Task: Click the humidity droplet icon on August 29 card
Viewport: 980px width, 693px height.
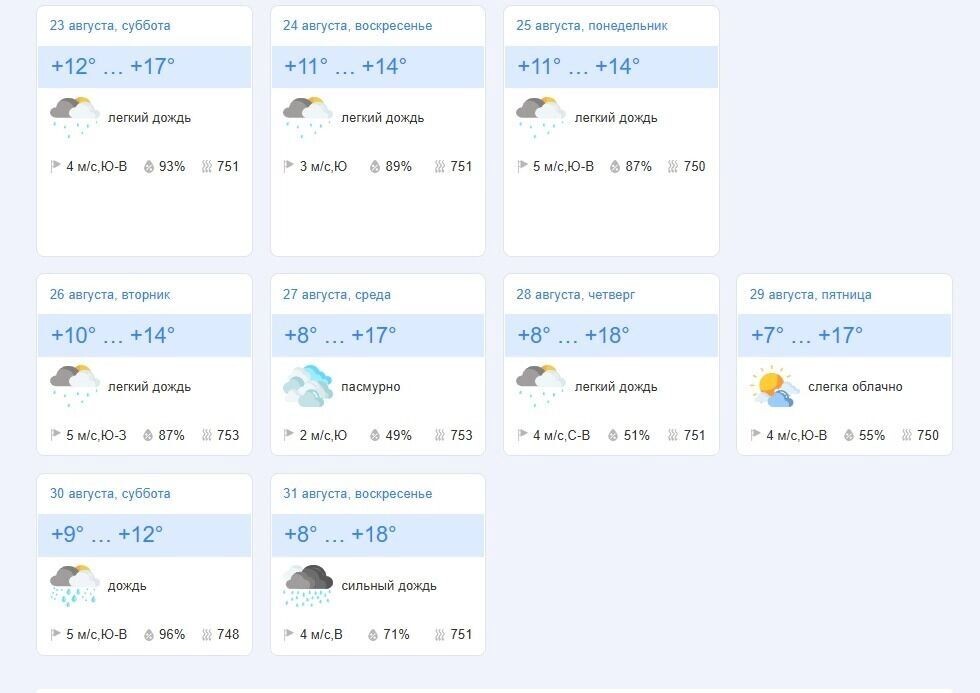Action: [x=852, y=435]
